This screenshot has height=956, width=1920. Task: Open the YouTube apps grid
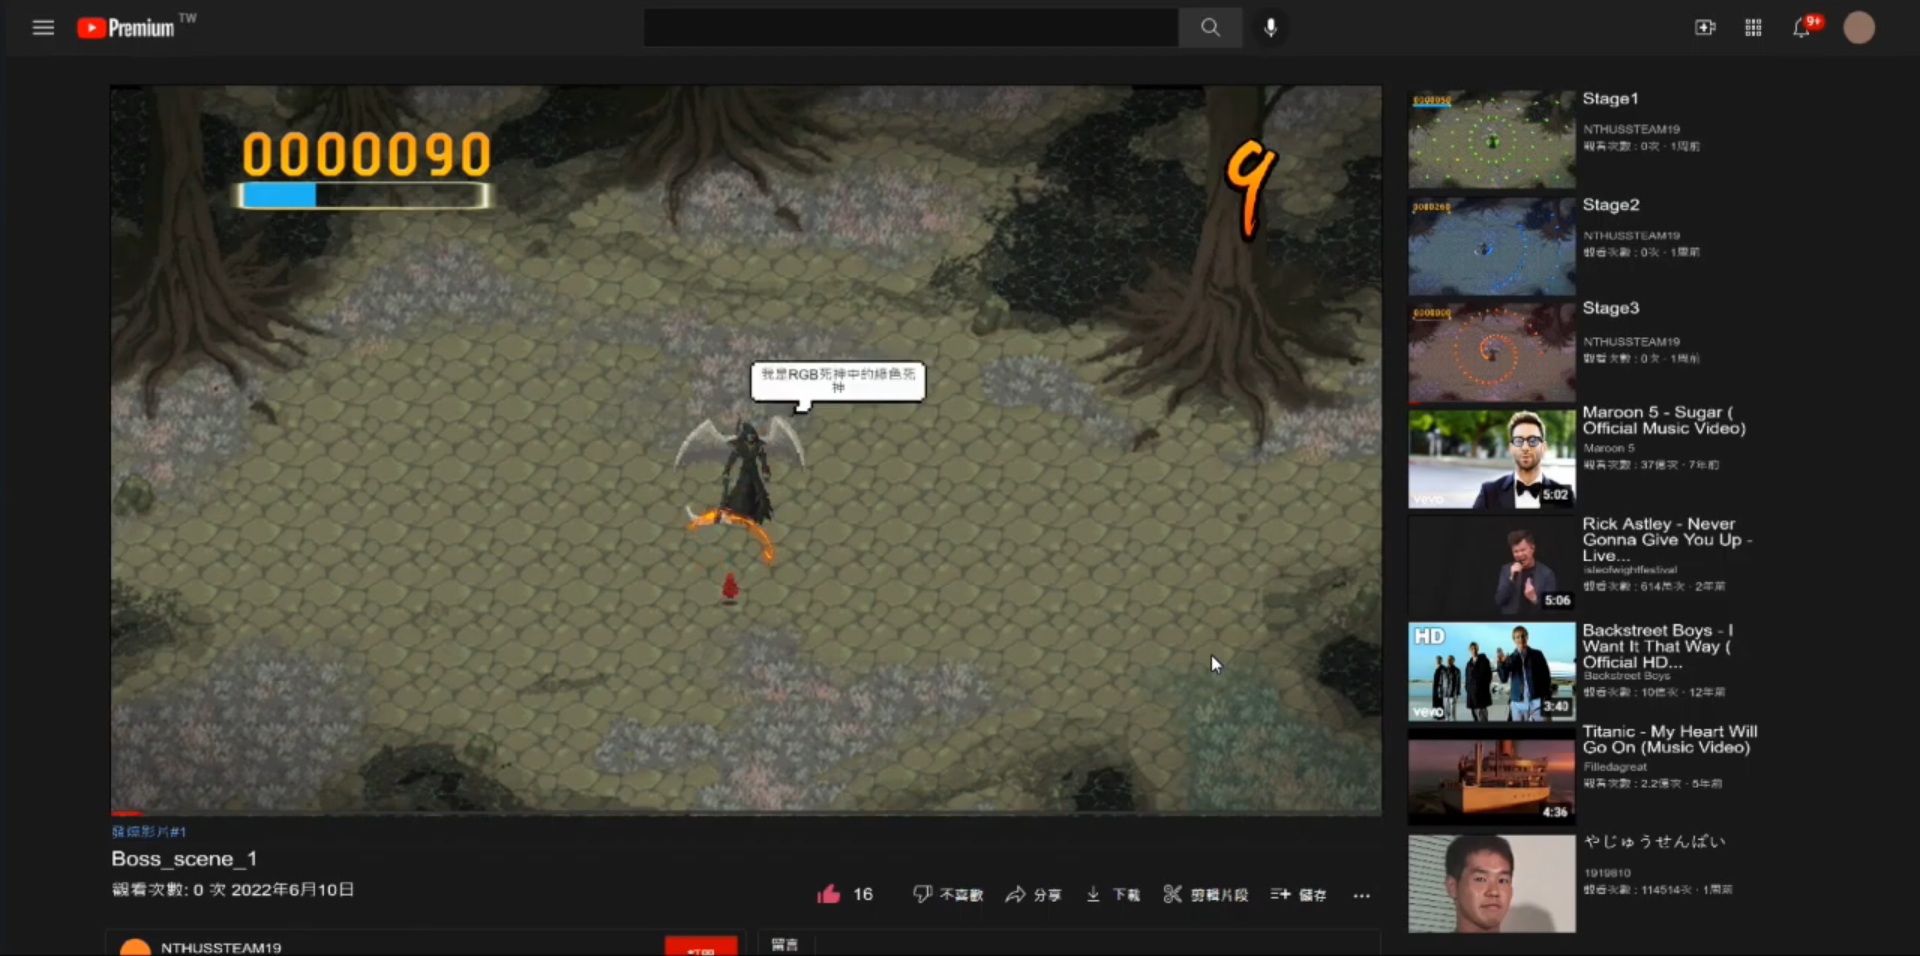click(1753, 28)
